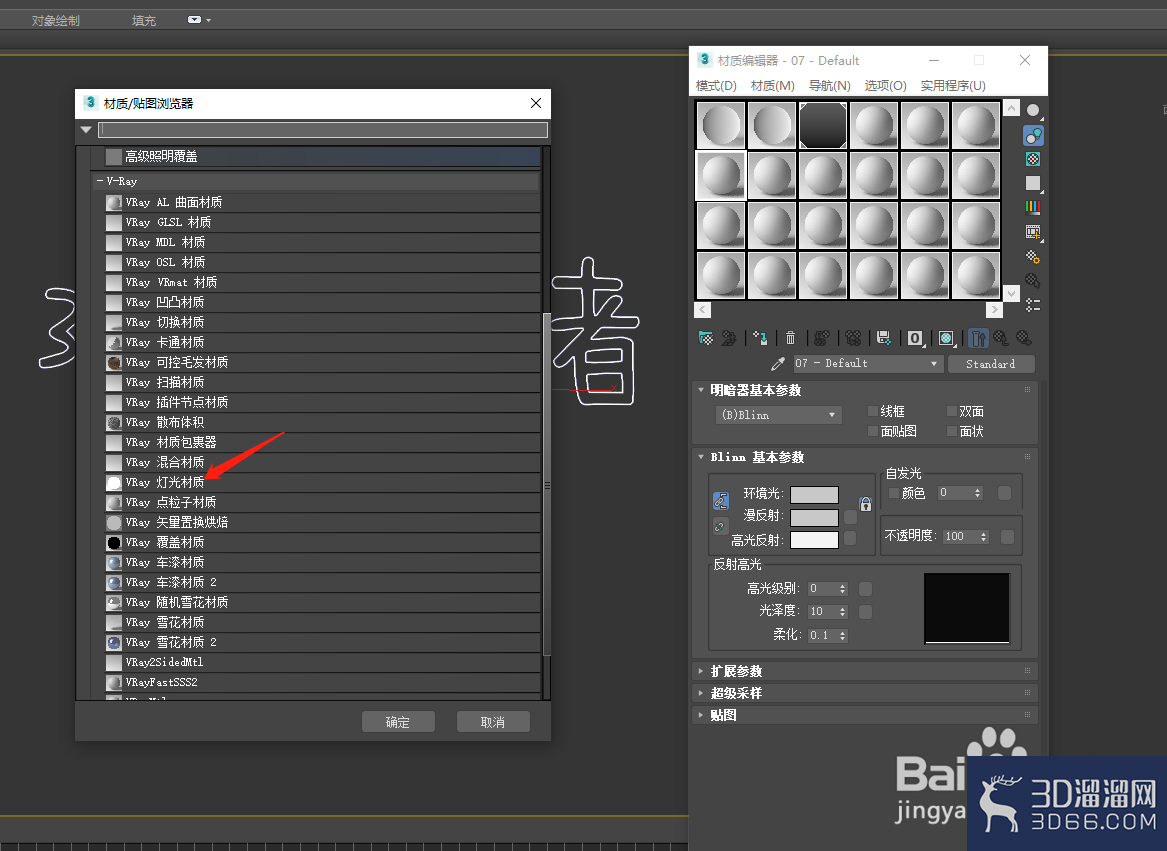
Task: Enable the 线框 checkbox
Action: (873, 411)
